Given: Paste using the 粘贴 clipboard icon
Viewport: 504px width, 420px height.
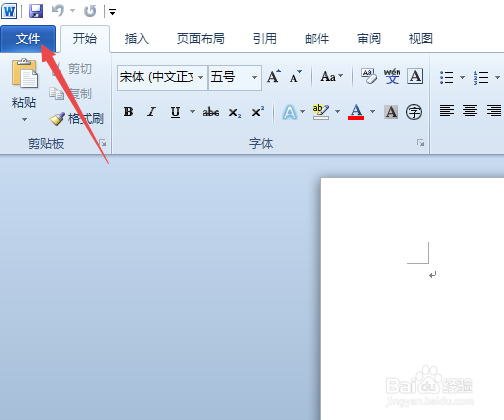Looking at the screenshot, I should click(24, 73).
